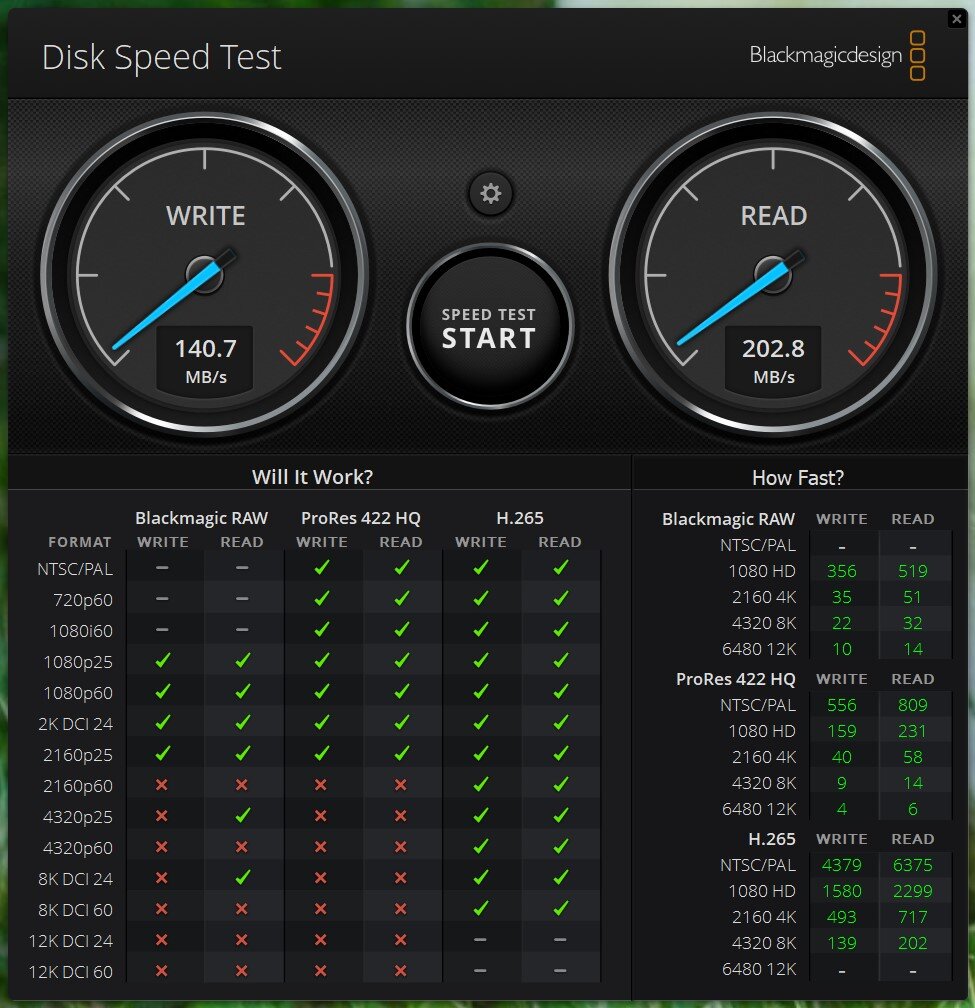Click ProRes 422 HQ header in How Fast
The width and height of the screenshot is (975, 1008).
pos(736,679)
